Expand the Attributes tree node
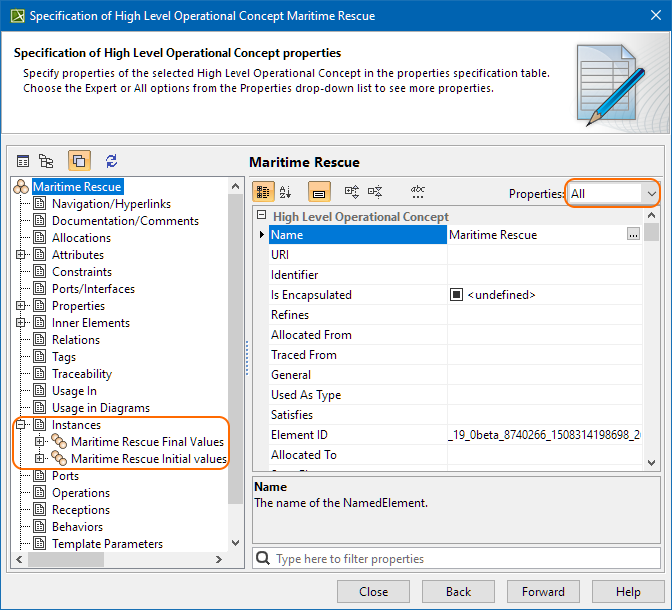Screen dimensions: 672x610 tap(21, 255)
